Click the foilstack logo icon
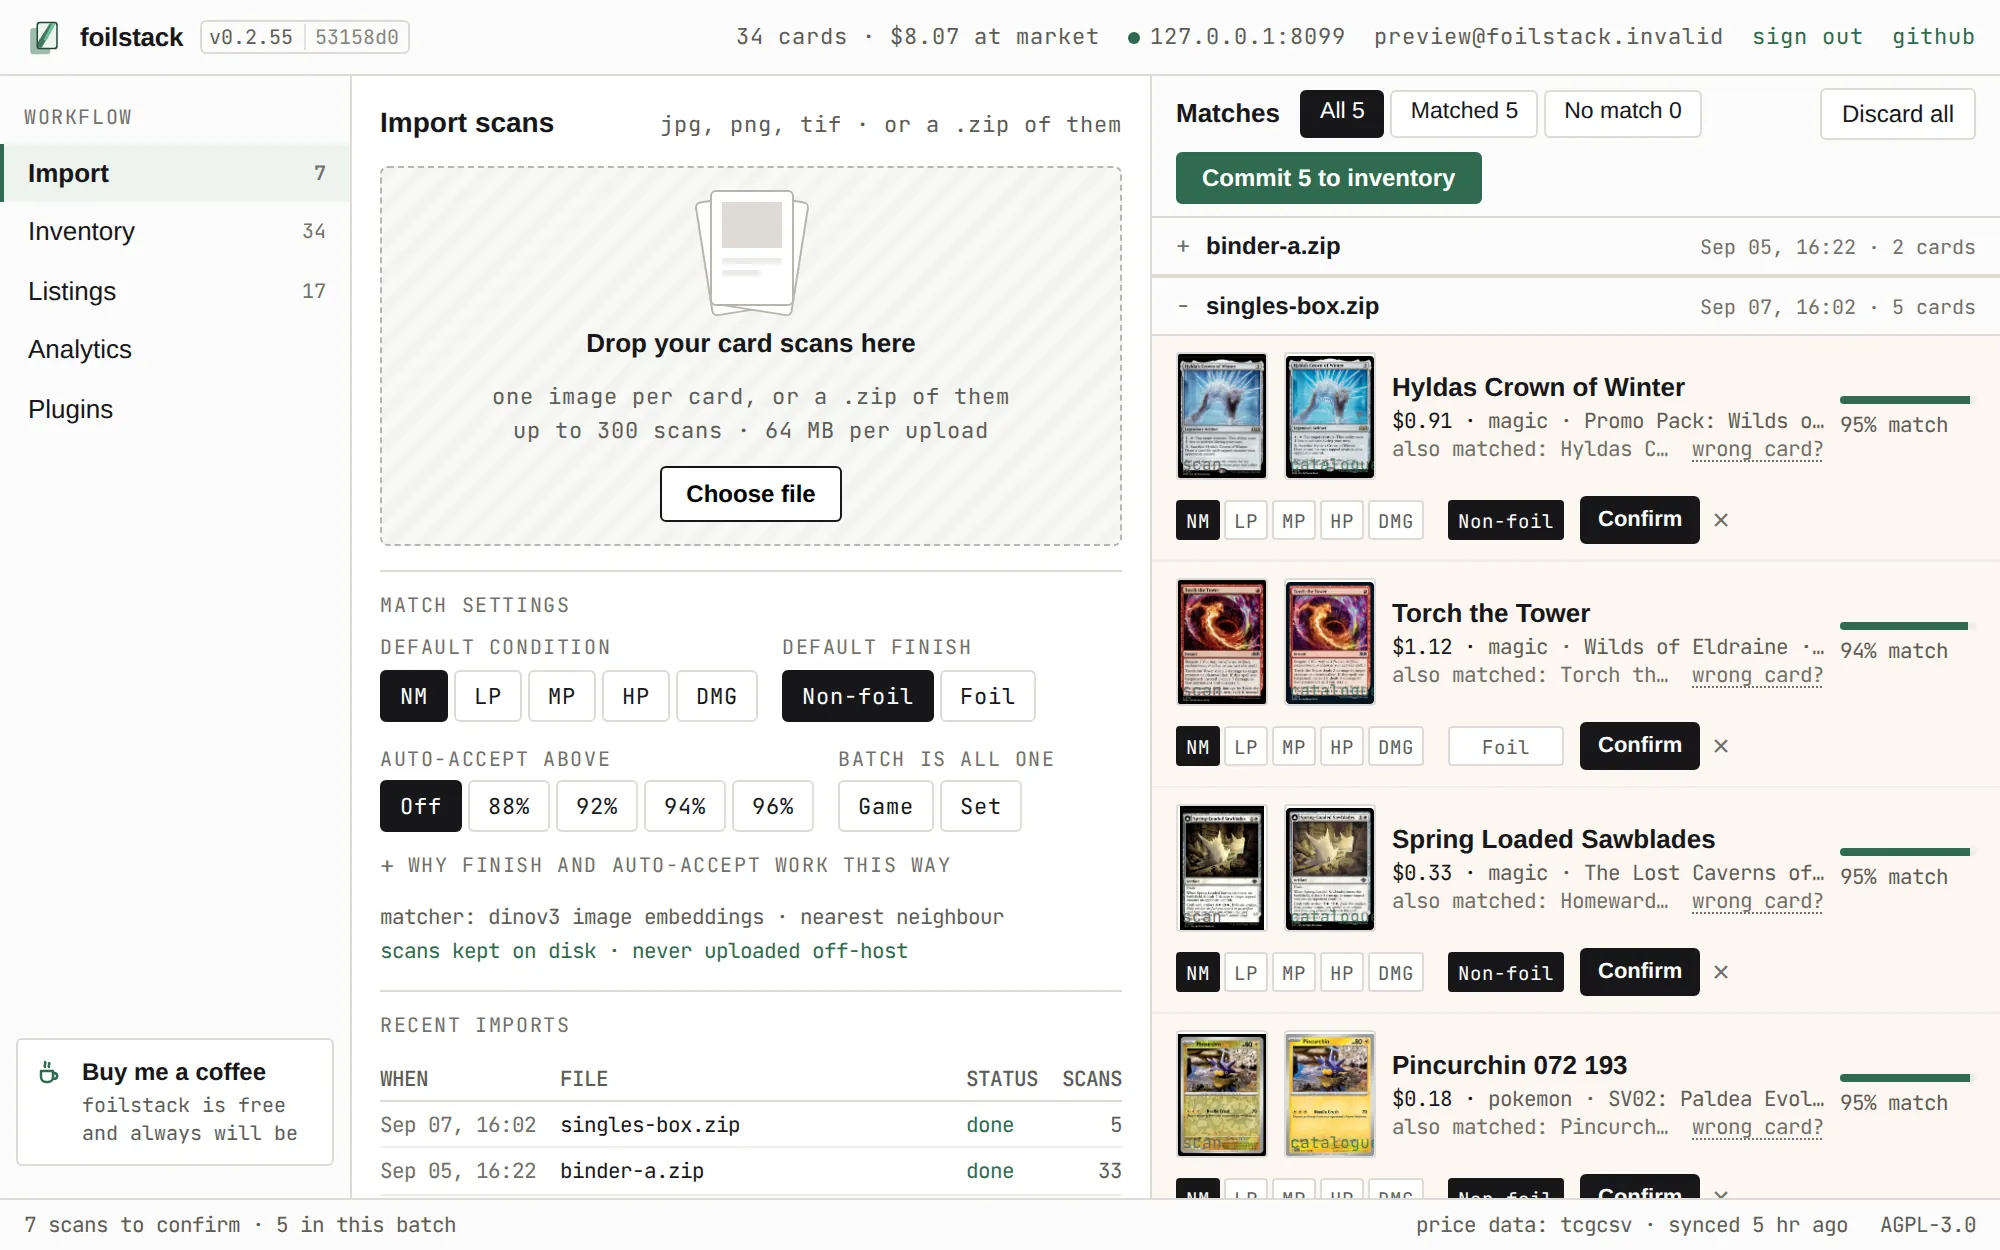This screenshot has width=2000, height=1250. (x=44, y=37)
